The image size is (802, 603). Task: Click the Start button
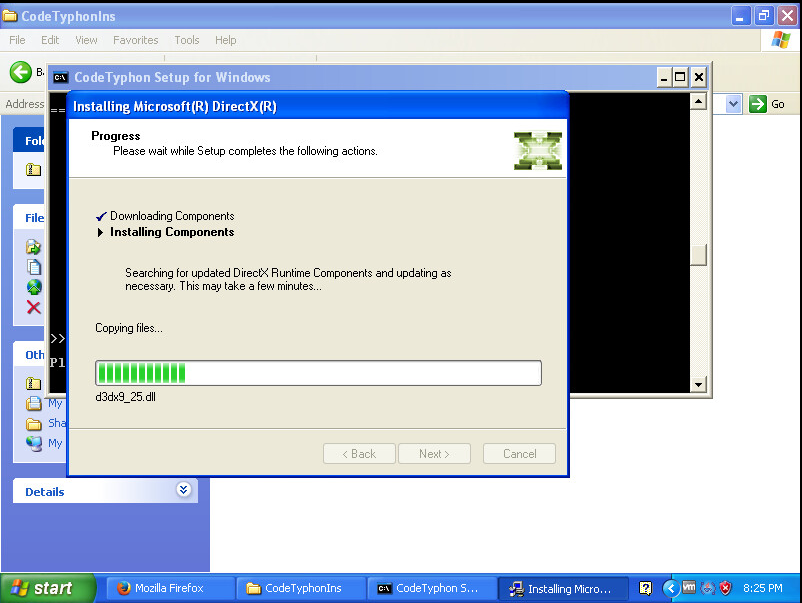pos(48,588)
